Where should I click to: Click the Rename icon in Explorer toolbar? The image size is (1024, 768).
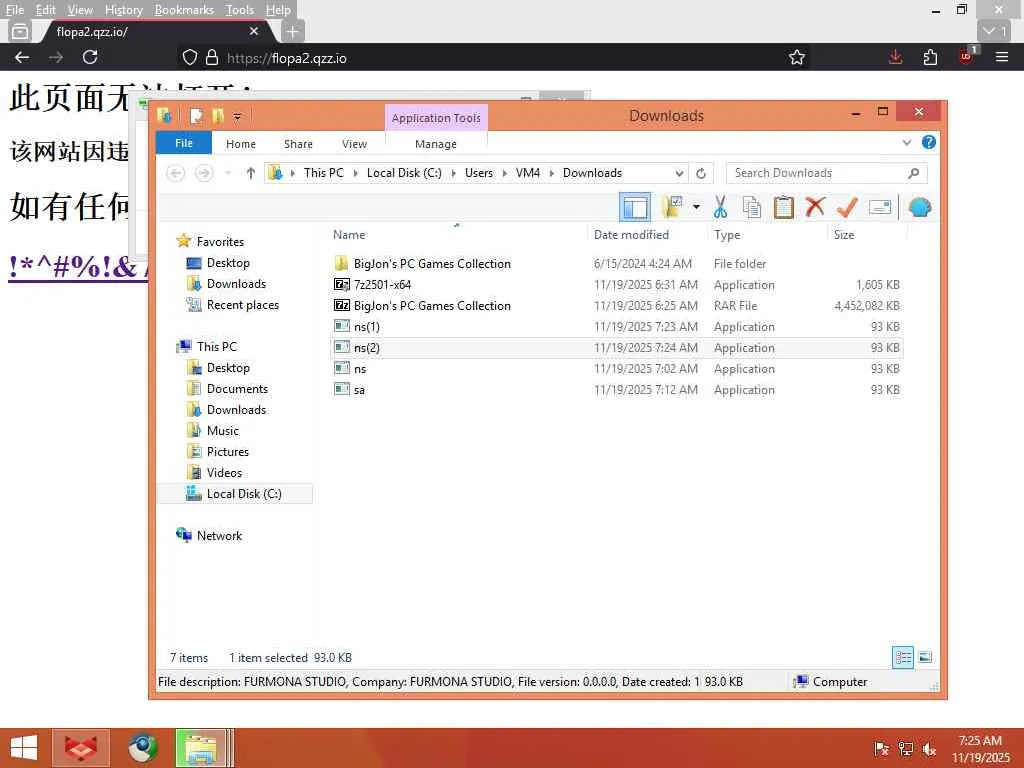(880, 208)
